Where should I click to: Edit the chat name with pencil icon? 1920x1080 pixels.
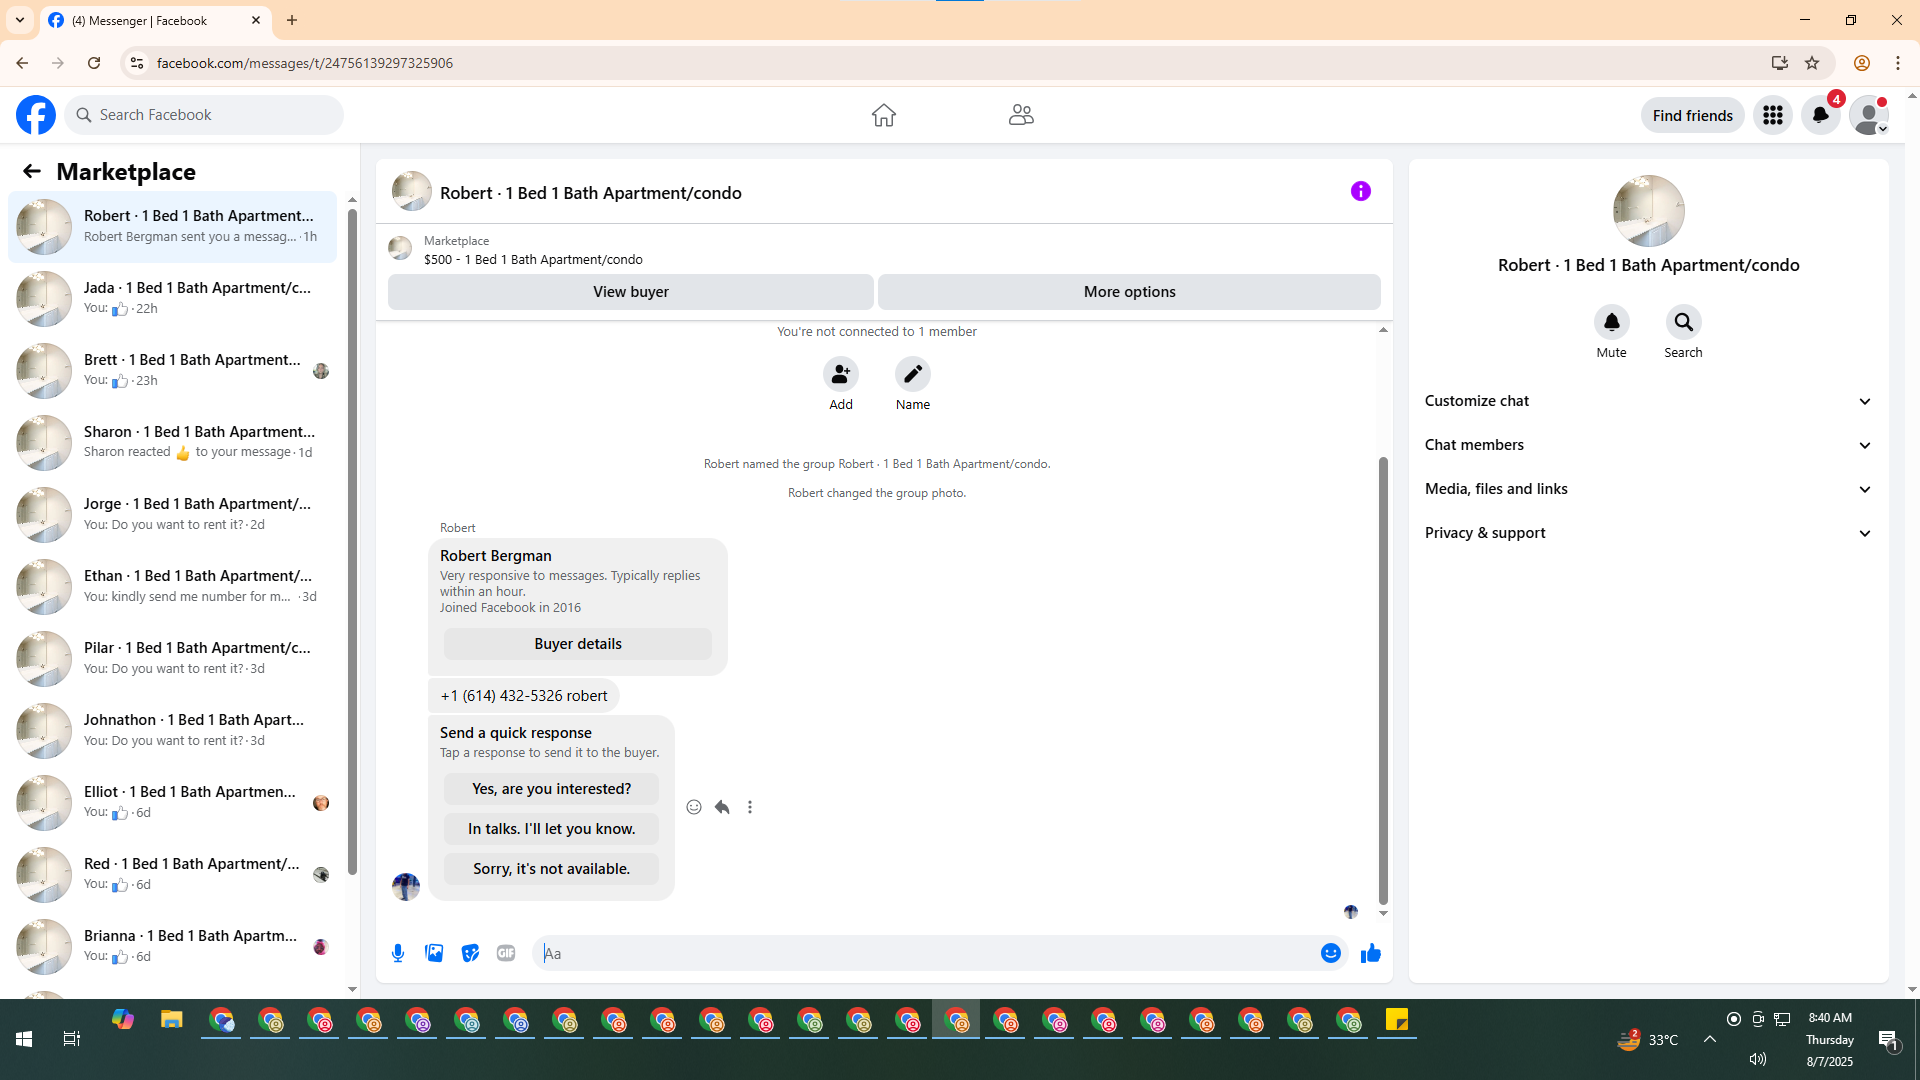tap(913, 374)
